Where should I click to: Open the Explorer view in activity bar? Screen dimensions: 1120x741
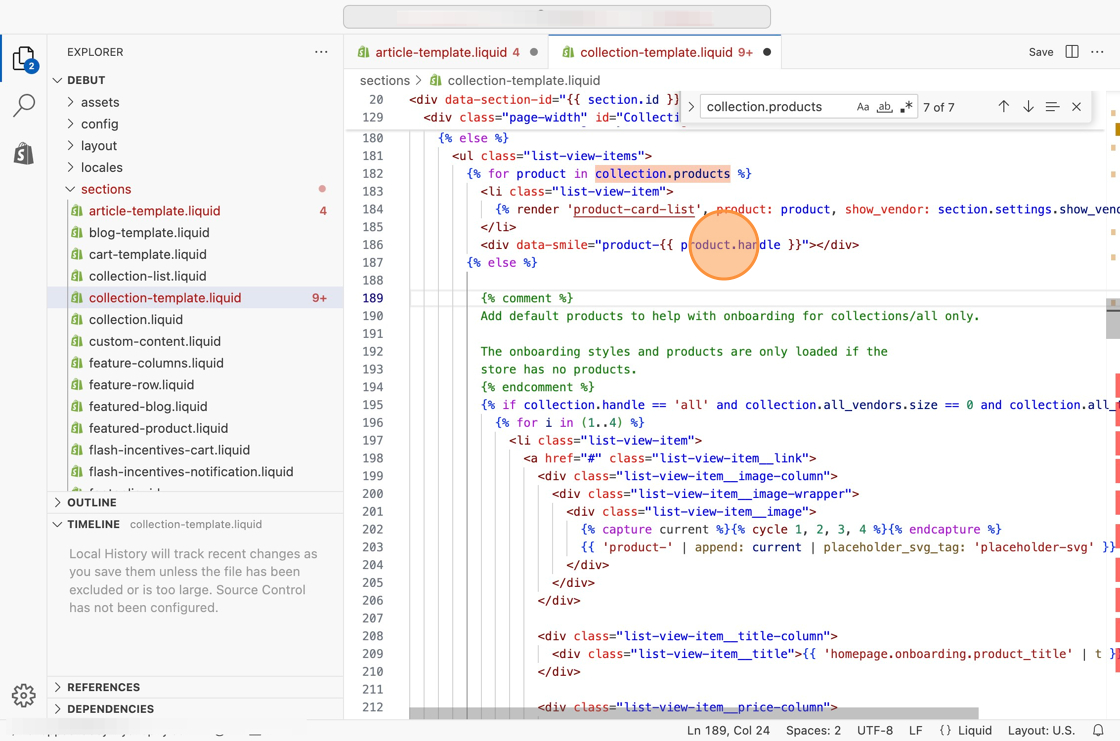pyautogui.click(x=24, y=59)
